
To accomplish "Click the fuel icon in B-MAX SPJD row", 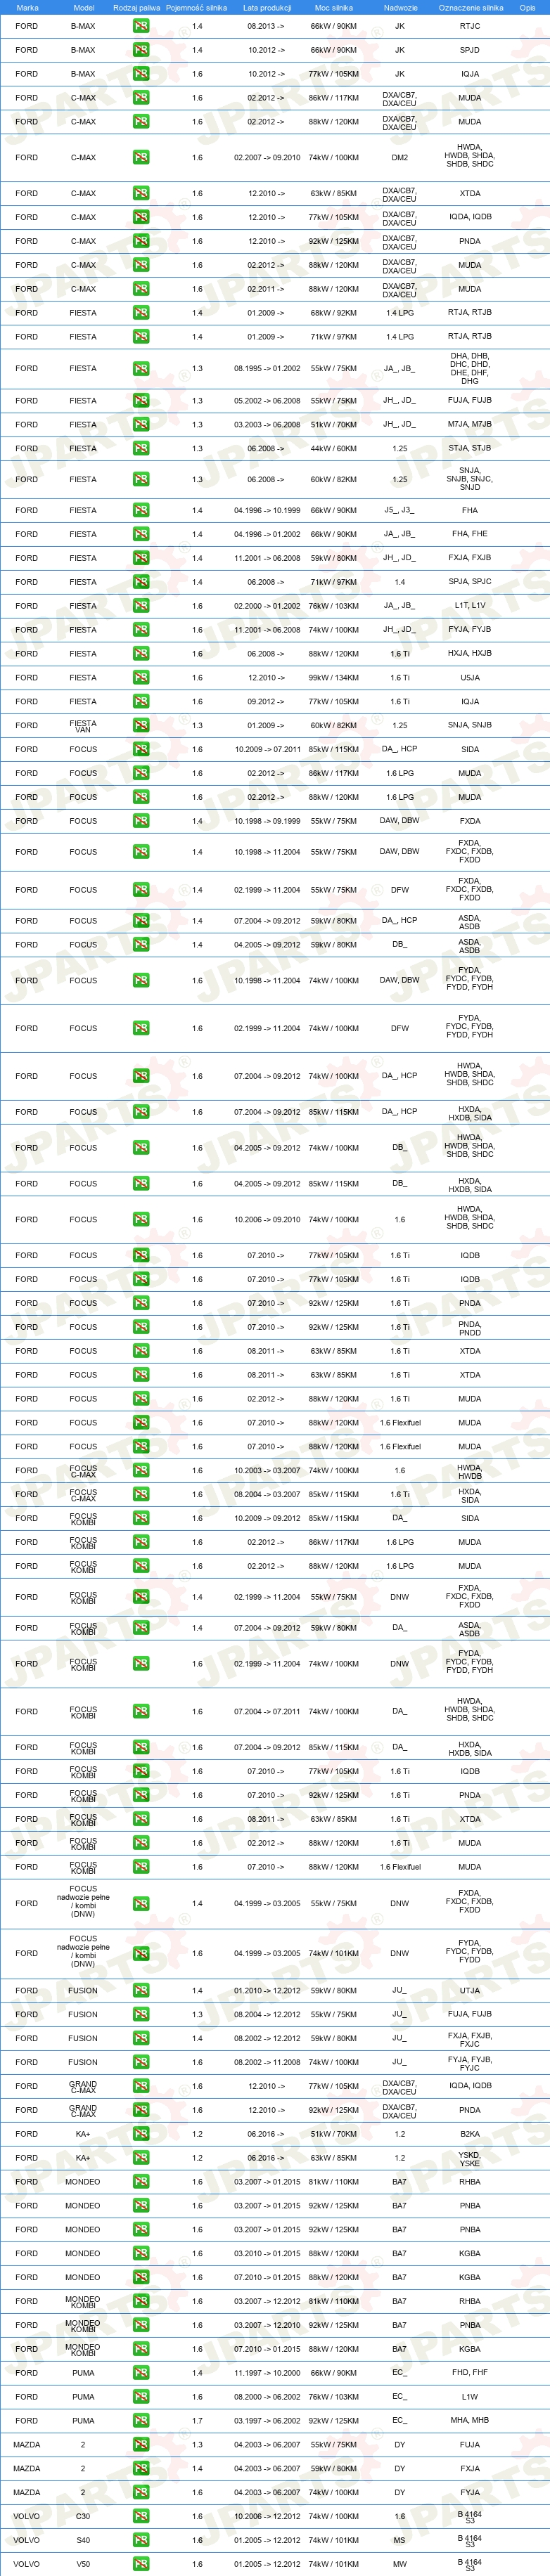I will pyautogui.click(x=141, y=50).
